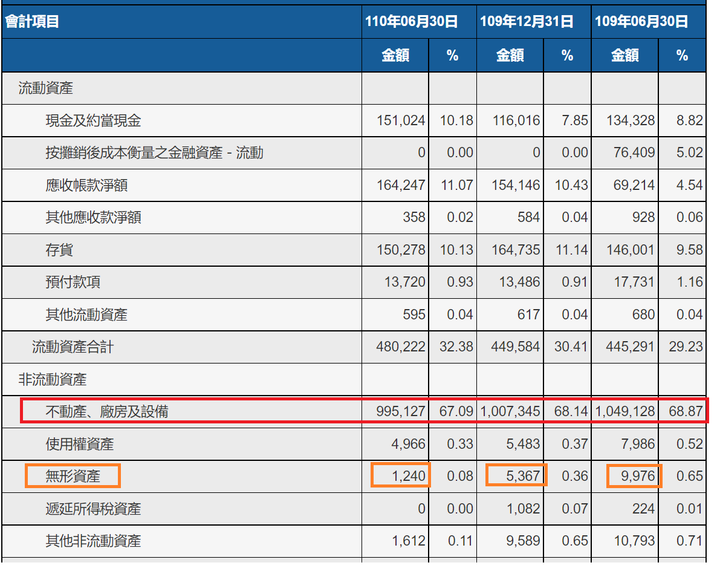Select the 其他非流動資產 row label
The height and width of the screenshot is (574, 720).
[93, 541]
